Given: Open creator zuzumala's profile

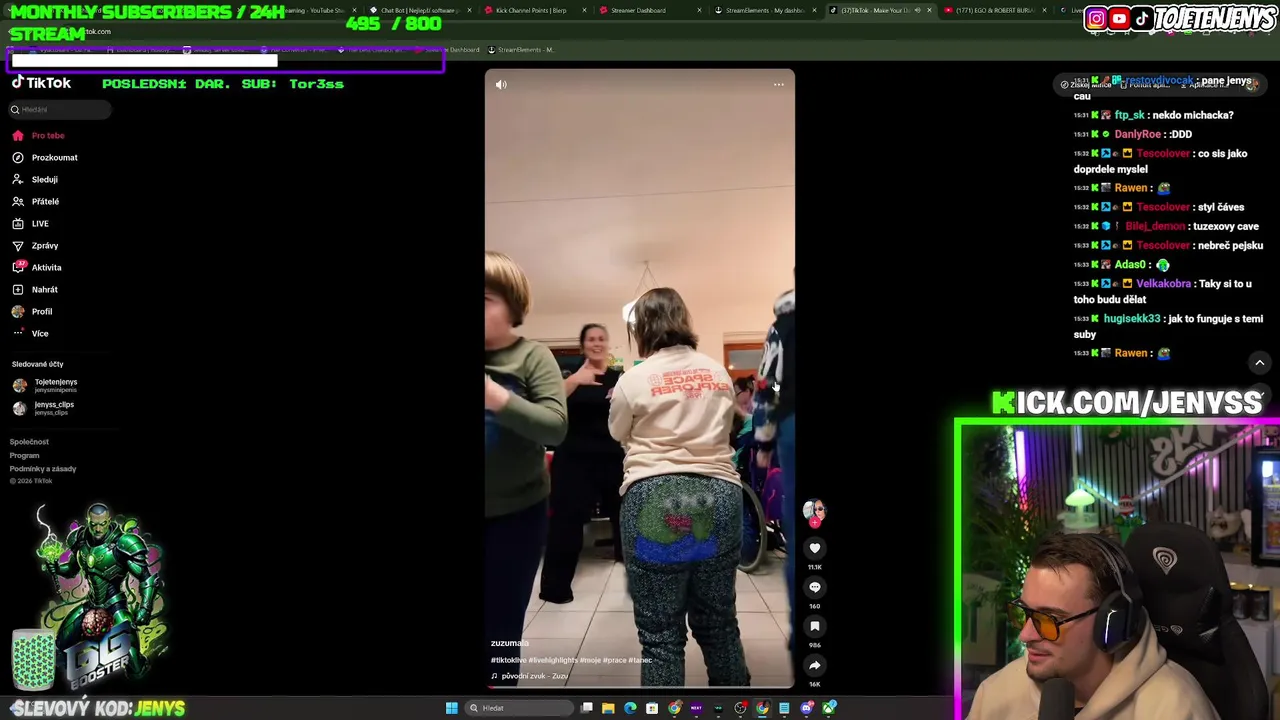Looking at the screenshot, I should coord(509,643).
